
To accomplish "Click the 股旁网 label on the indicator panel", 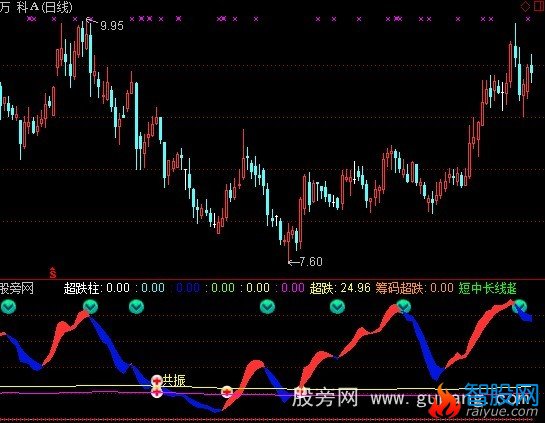I will pos(17,288).
